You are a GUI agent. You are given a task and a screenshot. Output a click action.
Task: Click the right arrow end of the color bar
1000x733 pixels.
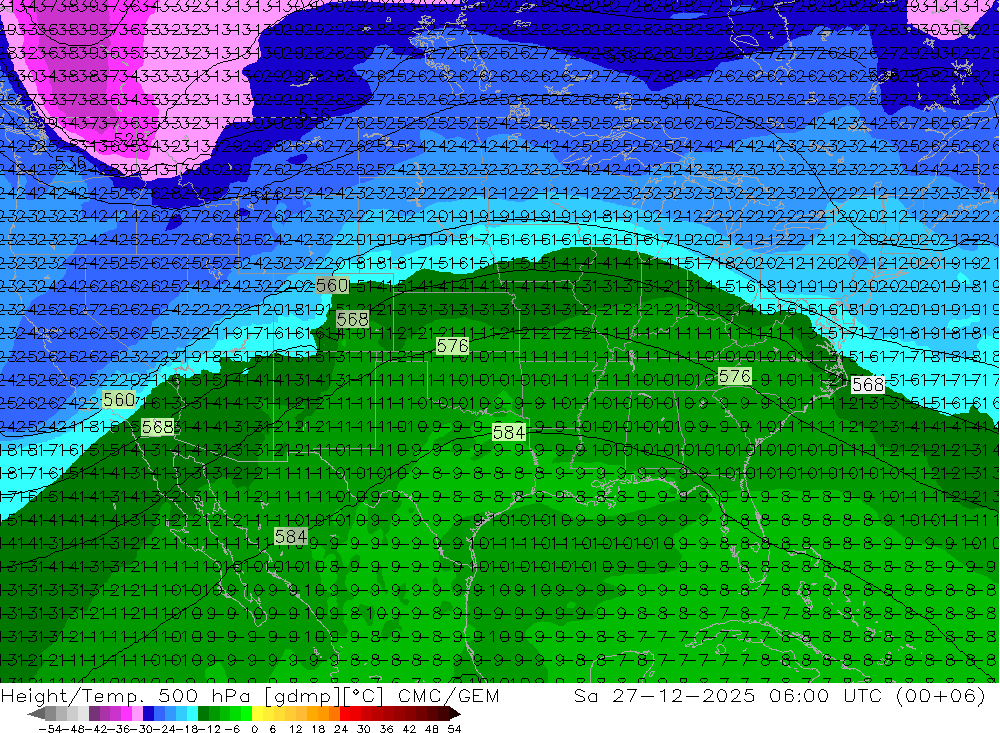click(455, 714)
